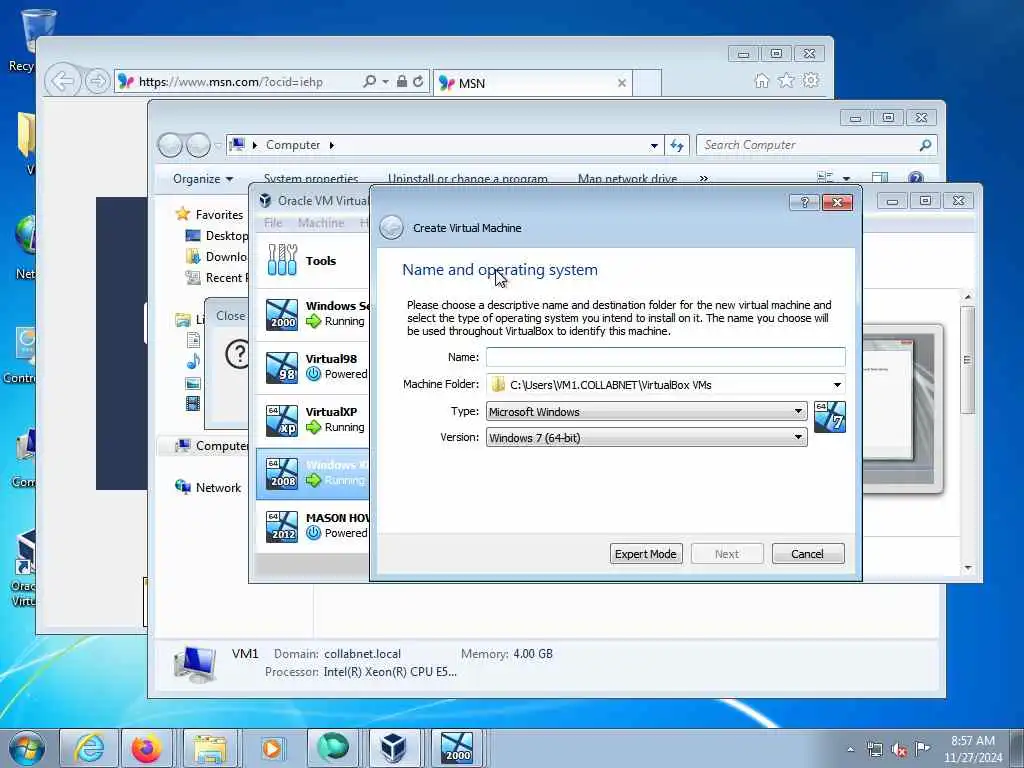This screenshot has width=1024, height=768.
Task: Click the VM preview thumbnail in VirtualBox
Action: (903, 408)
